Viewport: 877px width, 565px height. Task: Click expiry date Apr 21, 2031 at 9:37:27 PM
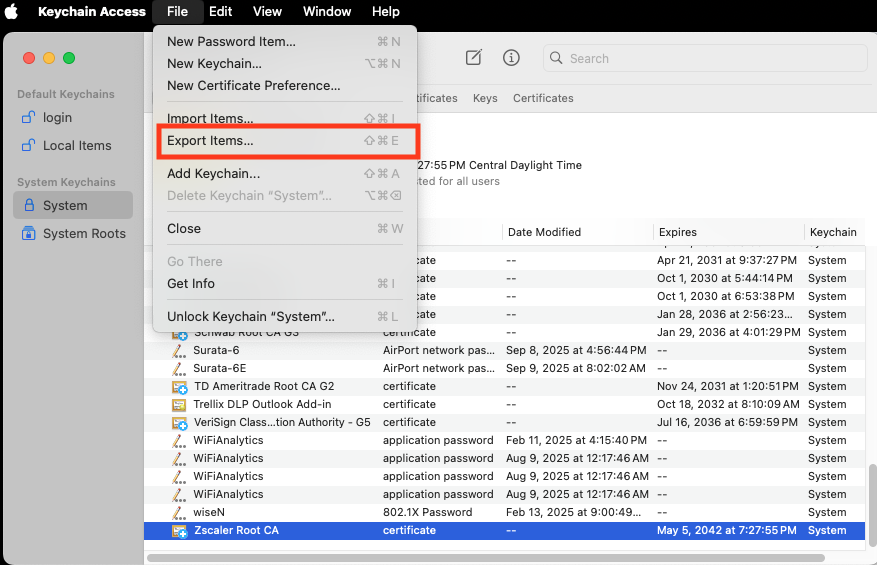coord(727,260)
